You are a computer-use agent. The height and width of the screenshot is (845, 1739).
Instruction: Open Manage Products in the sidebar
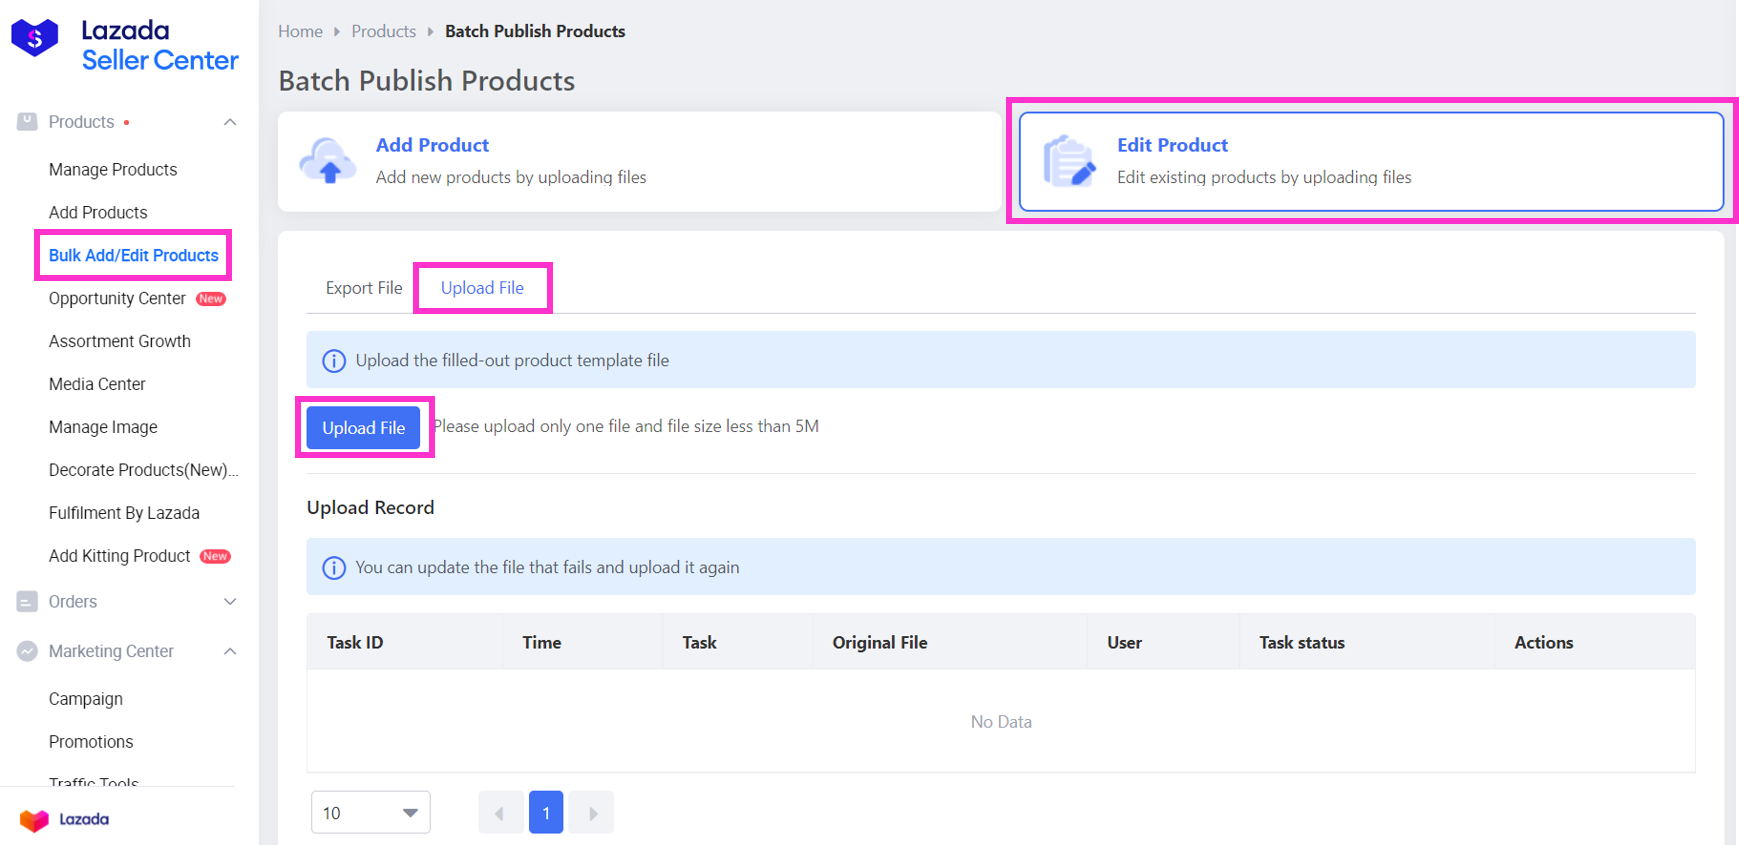point(113,170)
